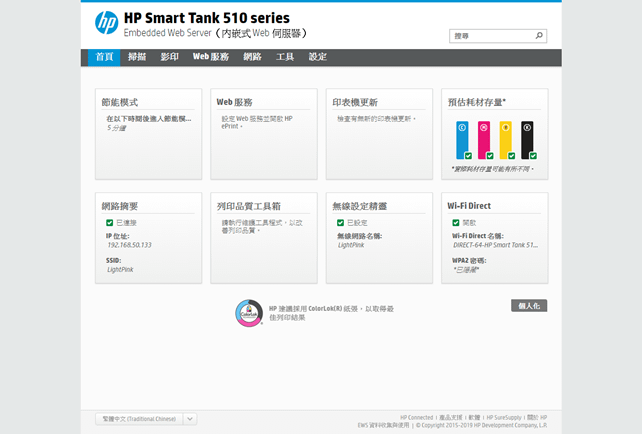Go to the 首頁 tab

(x=104, y=57)
